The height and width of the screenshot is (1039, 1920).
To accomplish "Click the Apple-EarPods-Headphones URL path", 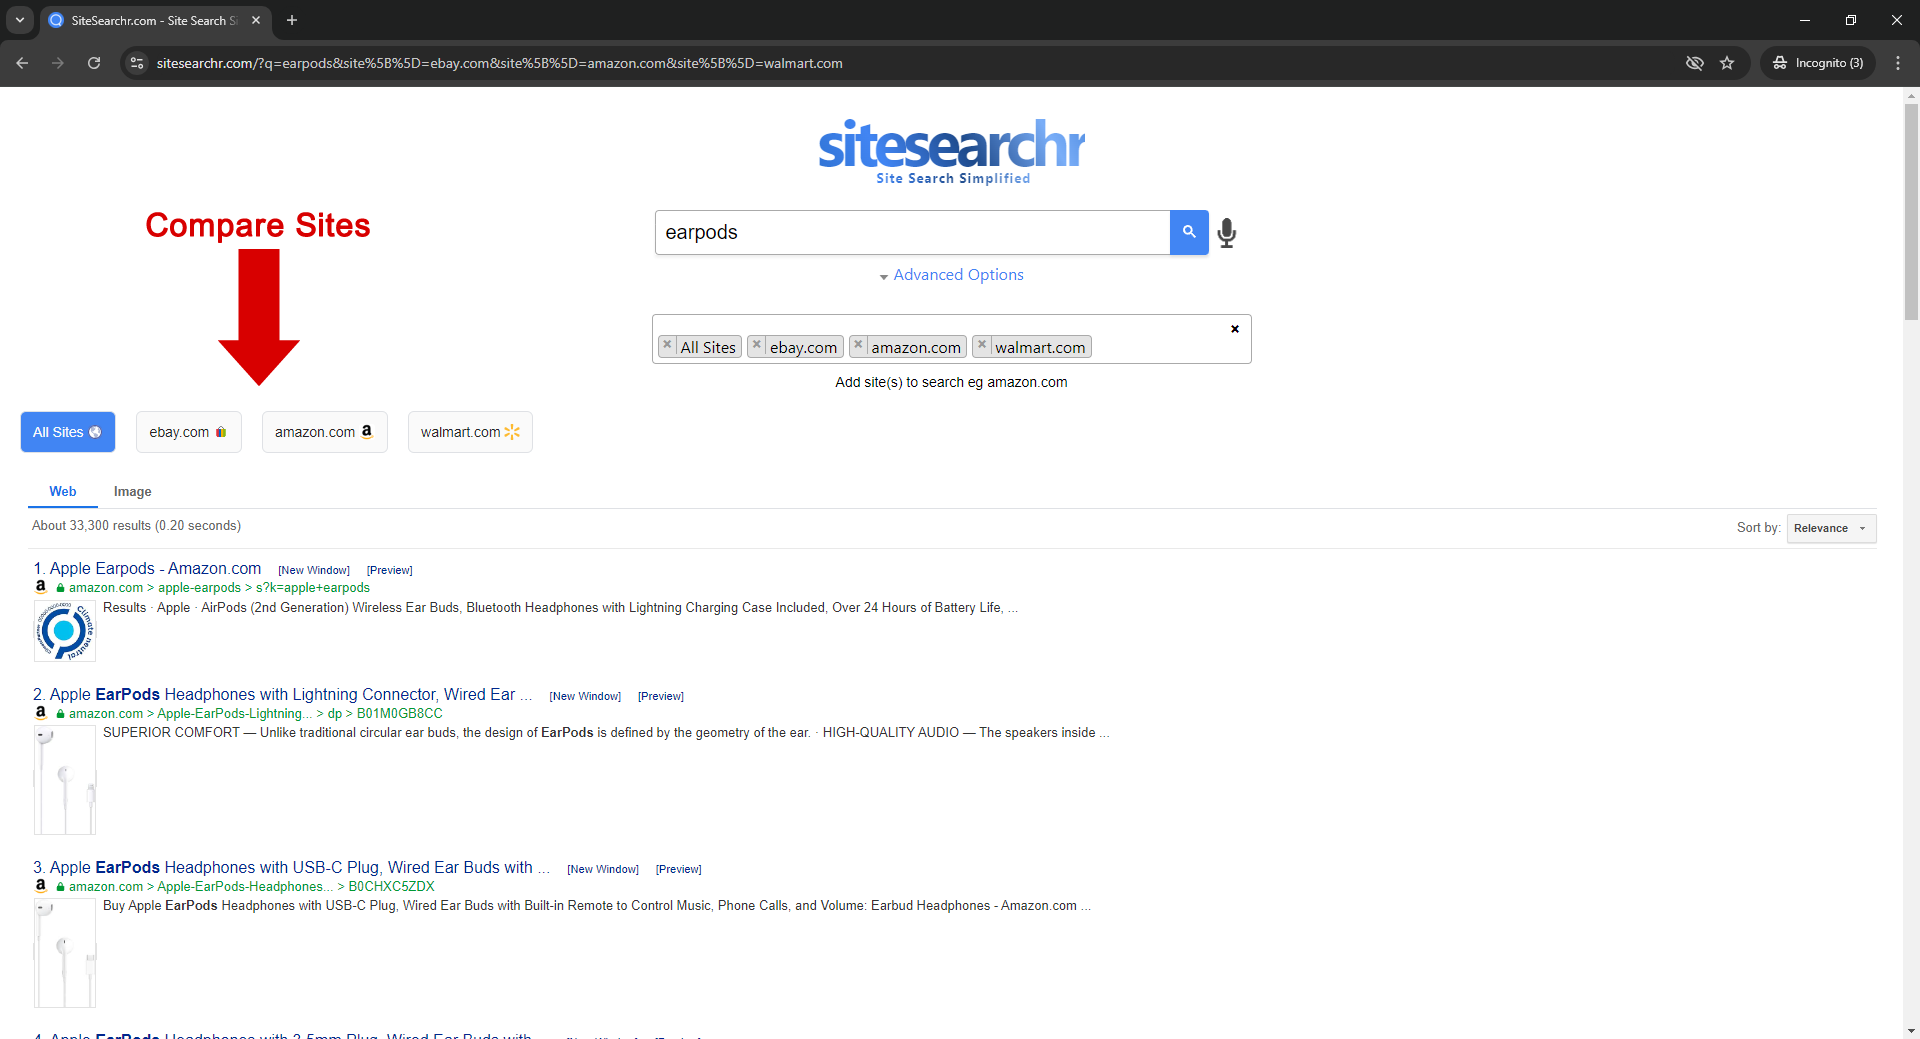I will point(251,887).
